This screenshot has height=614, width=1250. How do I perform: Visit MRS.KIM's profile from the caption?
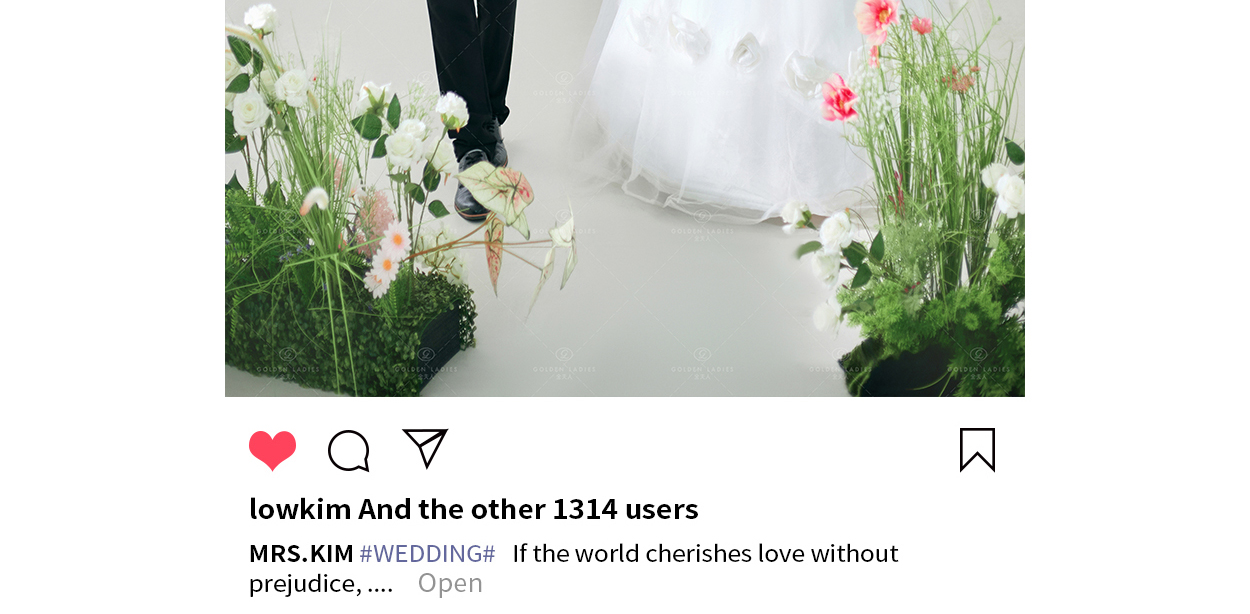click(301, 553)
